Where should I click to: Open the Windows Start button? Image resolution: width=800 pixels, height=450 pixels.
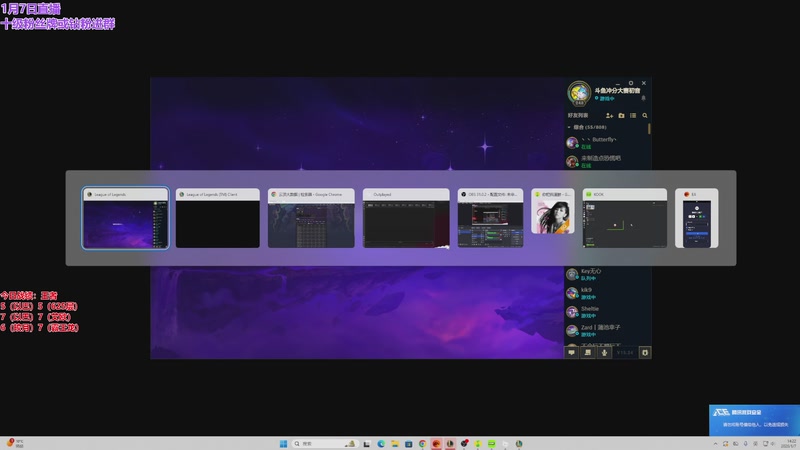pyautogui.click(x=283, y=444)
